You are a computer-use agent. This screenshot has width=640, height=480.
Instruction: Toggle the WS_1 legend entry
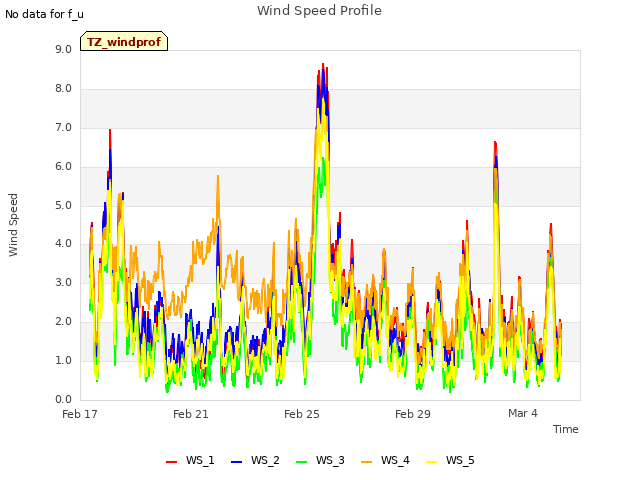190,460
